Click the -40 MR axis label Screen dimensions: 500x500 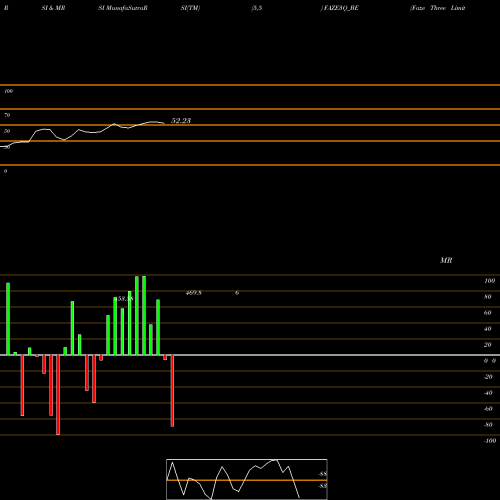tap(488, 393)
